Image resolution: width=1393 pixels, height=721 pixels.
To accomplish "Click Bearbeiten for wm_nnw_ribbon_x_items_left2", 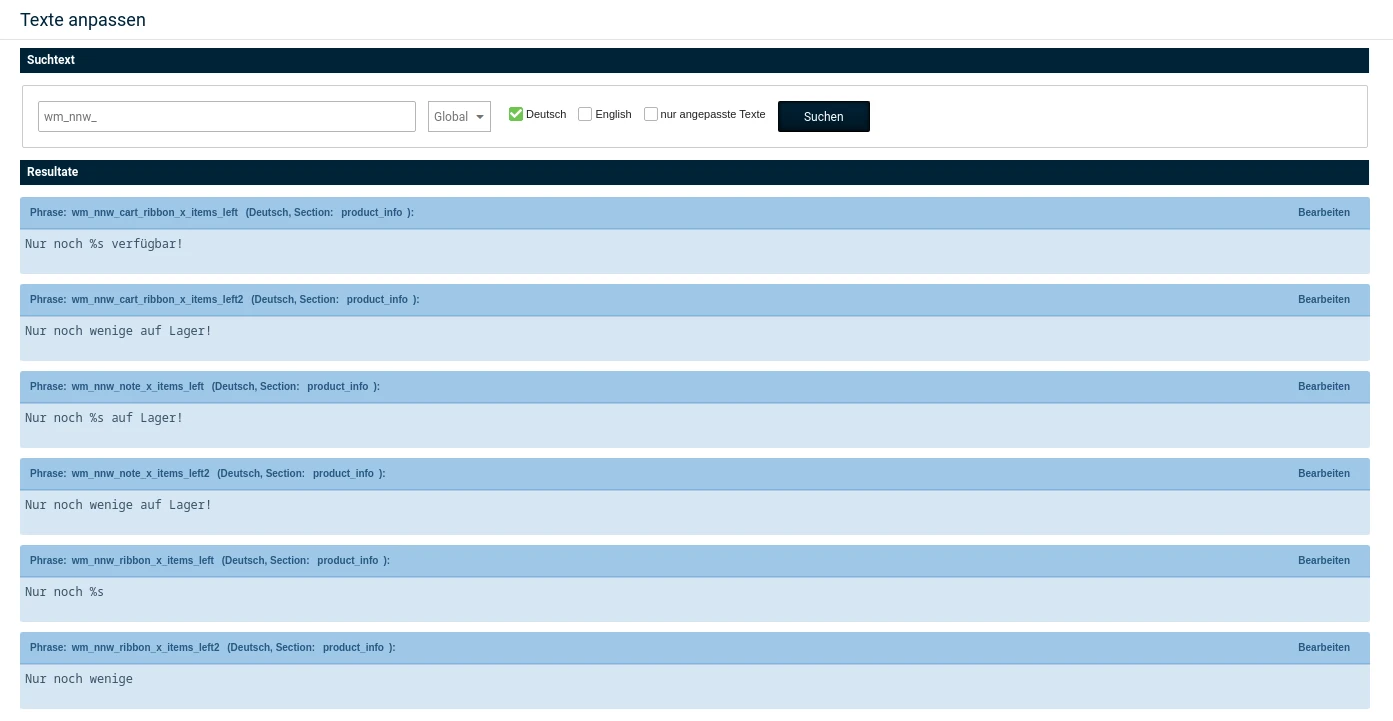I will (x=1324, y=648).
